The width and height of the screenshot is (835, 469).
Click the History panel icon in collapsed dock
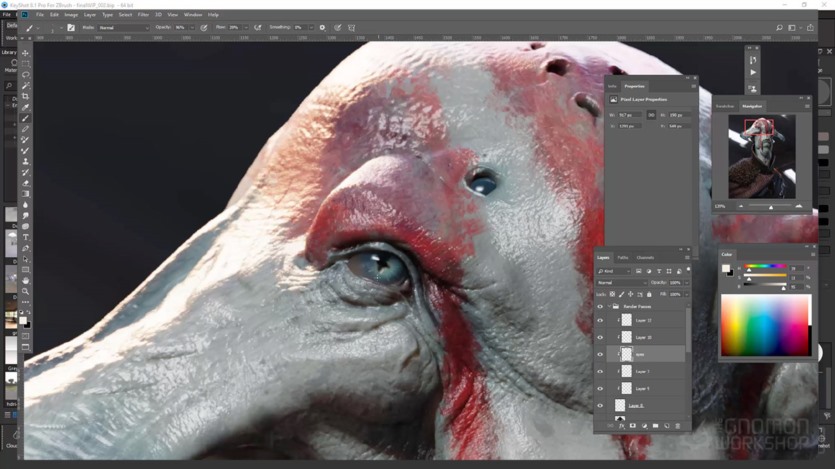point(752,60)
